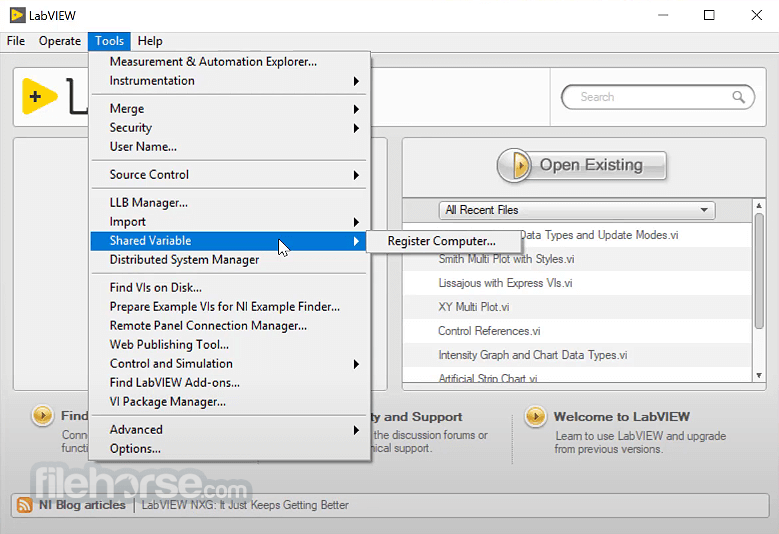Click the Open Existing button
Image resolution: width=779 pixels, height=534 pixels.
coord(581,165)
